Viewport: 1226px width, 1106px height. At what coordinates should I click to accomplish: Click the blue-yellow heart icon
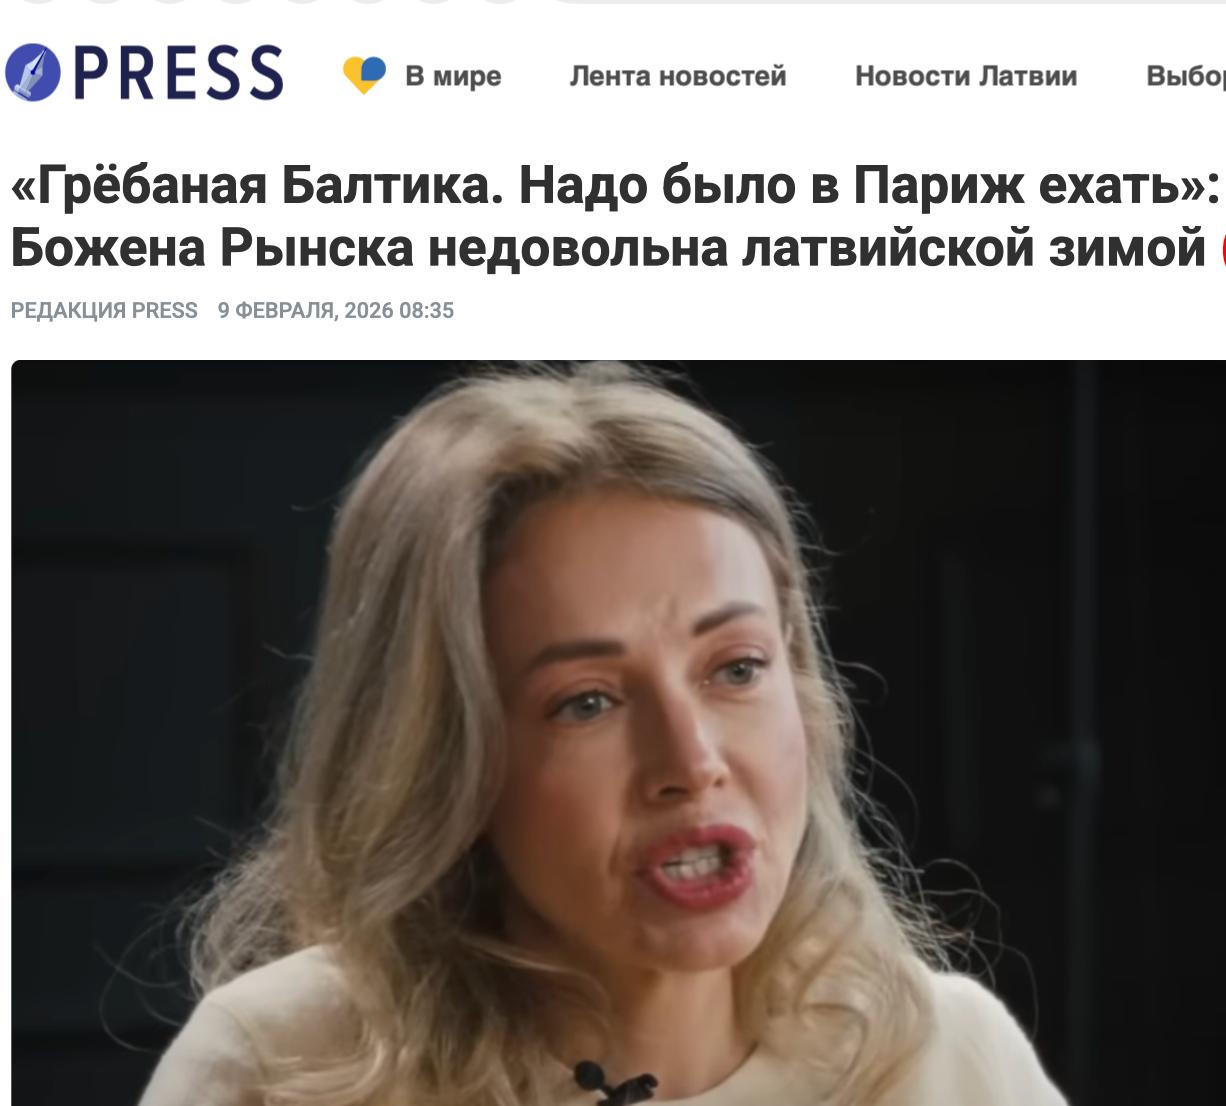coord(364,75)
